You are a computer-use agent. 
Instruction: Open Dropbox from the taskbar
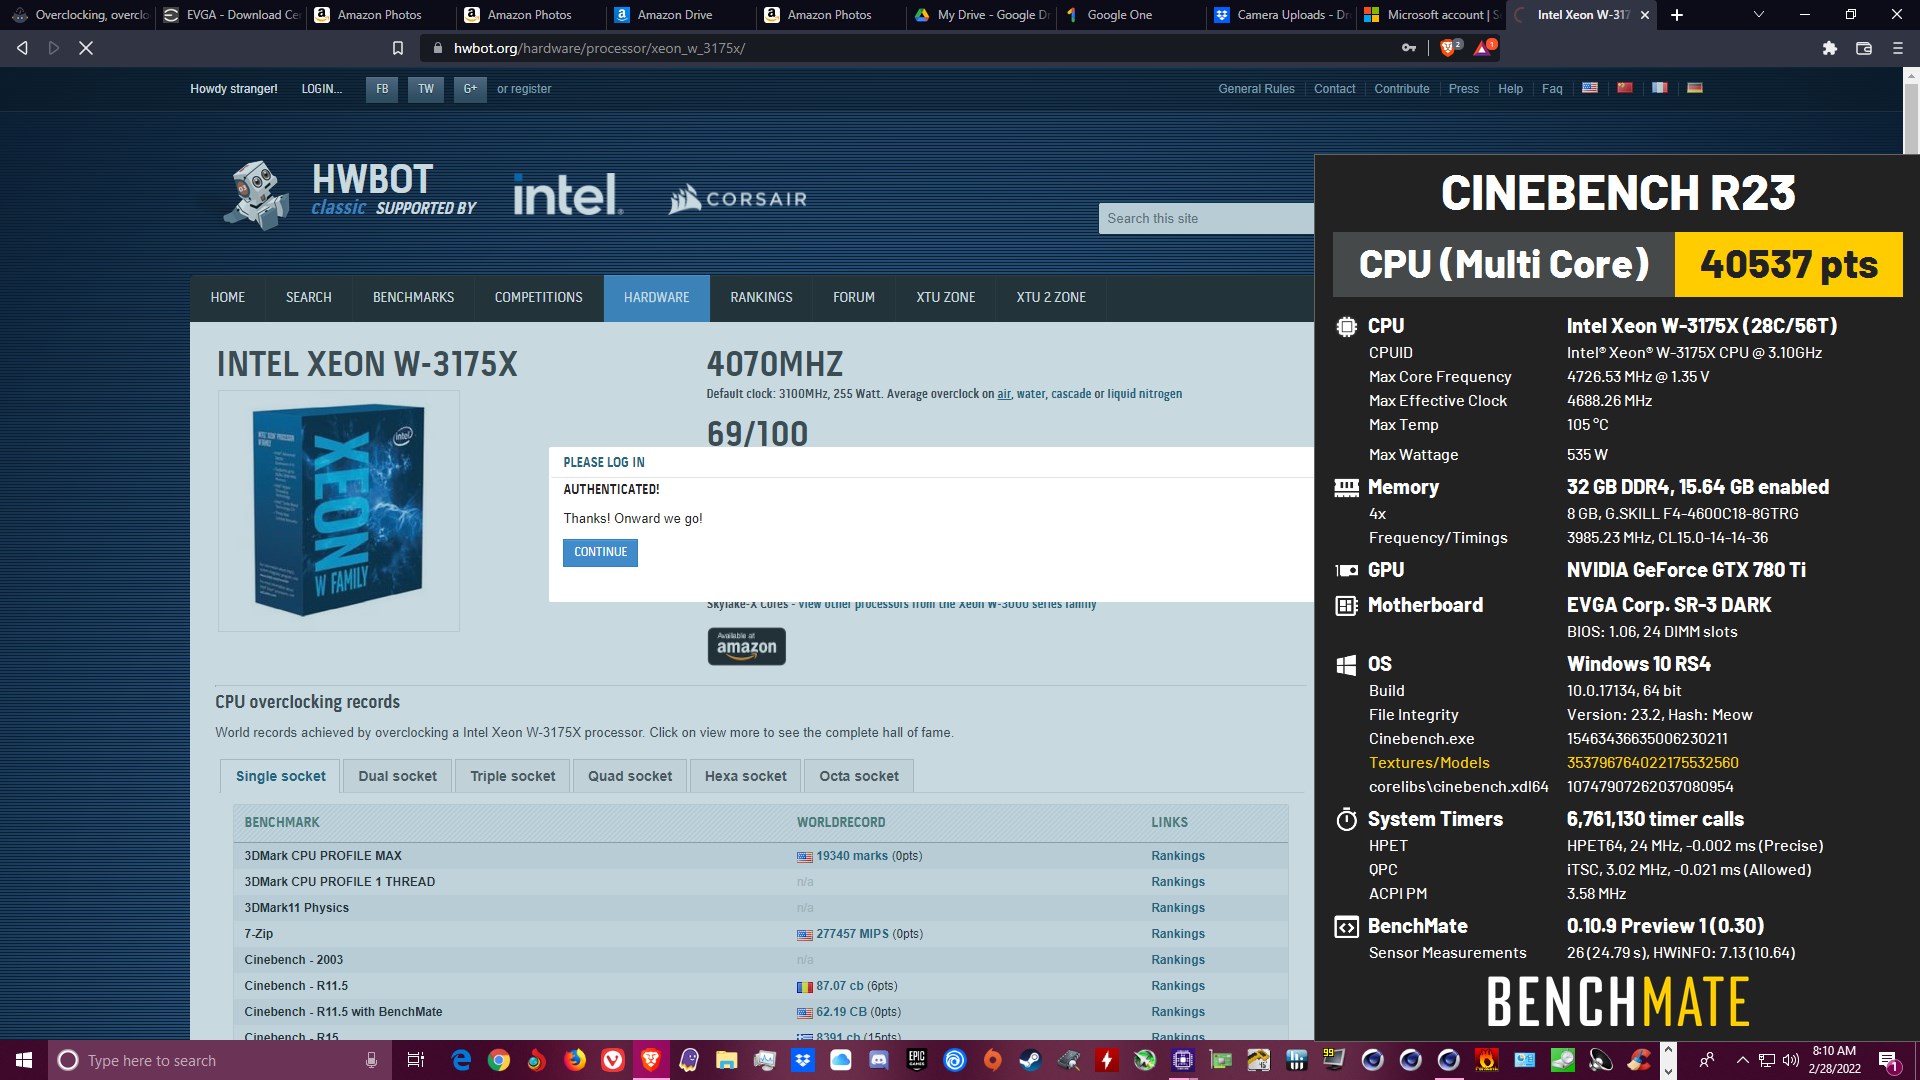click(x=803, y=1060)
